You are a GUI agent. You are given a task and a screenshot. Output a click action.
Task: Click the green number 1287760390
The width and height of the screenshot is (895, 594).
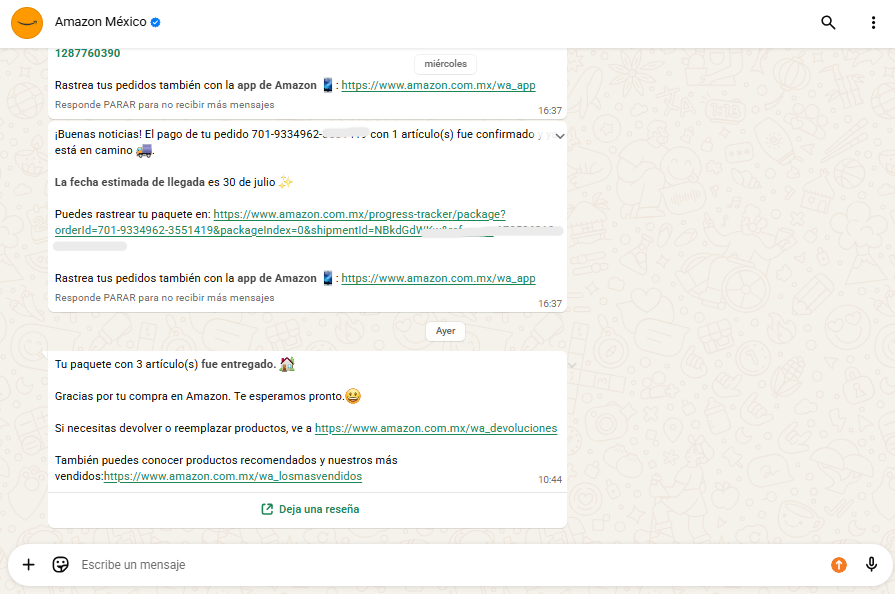coord(87,53)
